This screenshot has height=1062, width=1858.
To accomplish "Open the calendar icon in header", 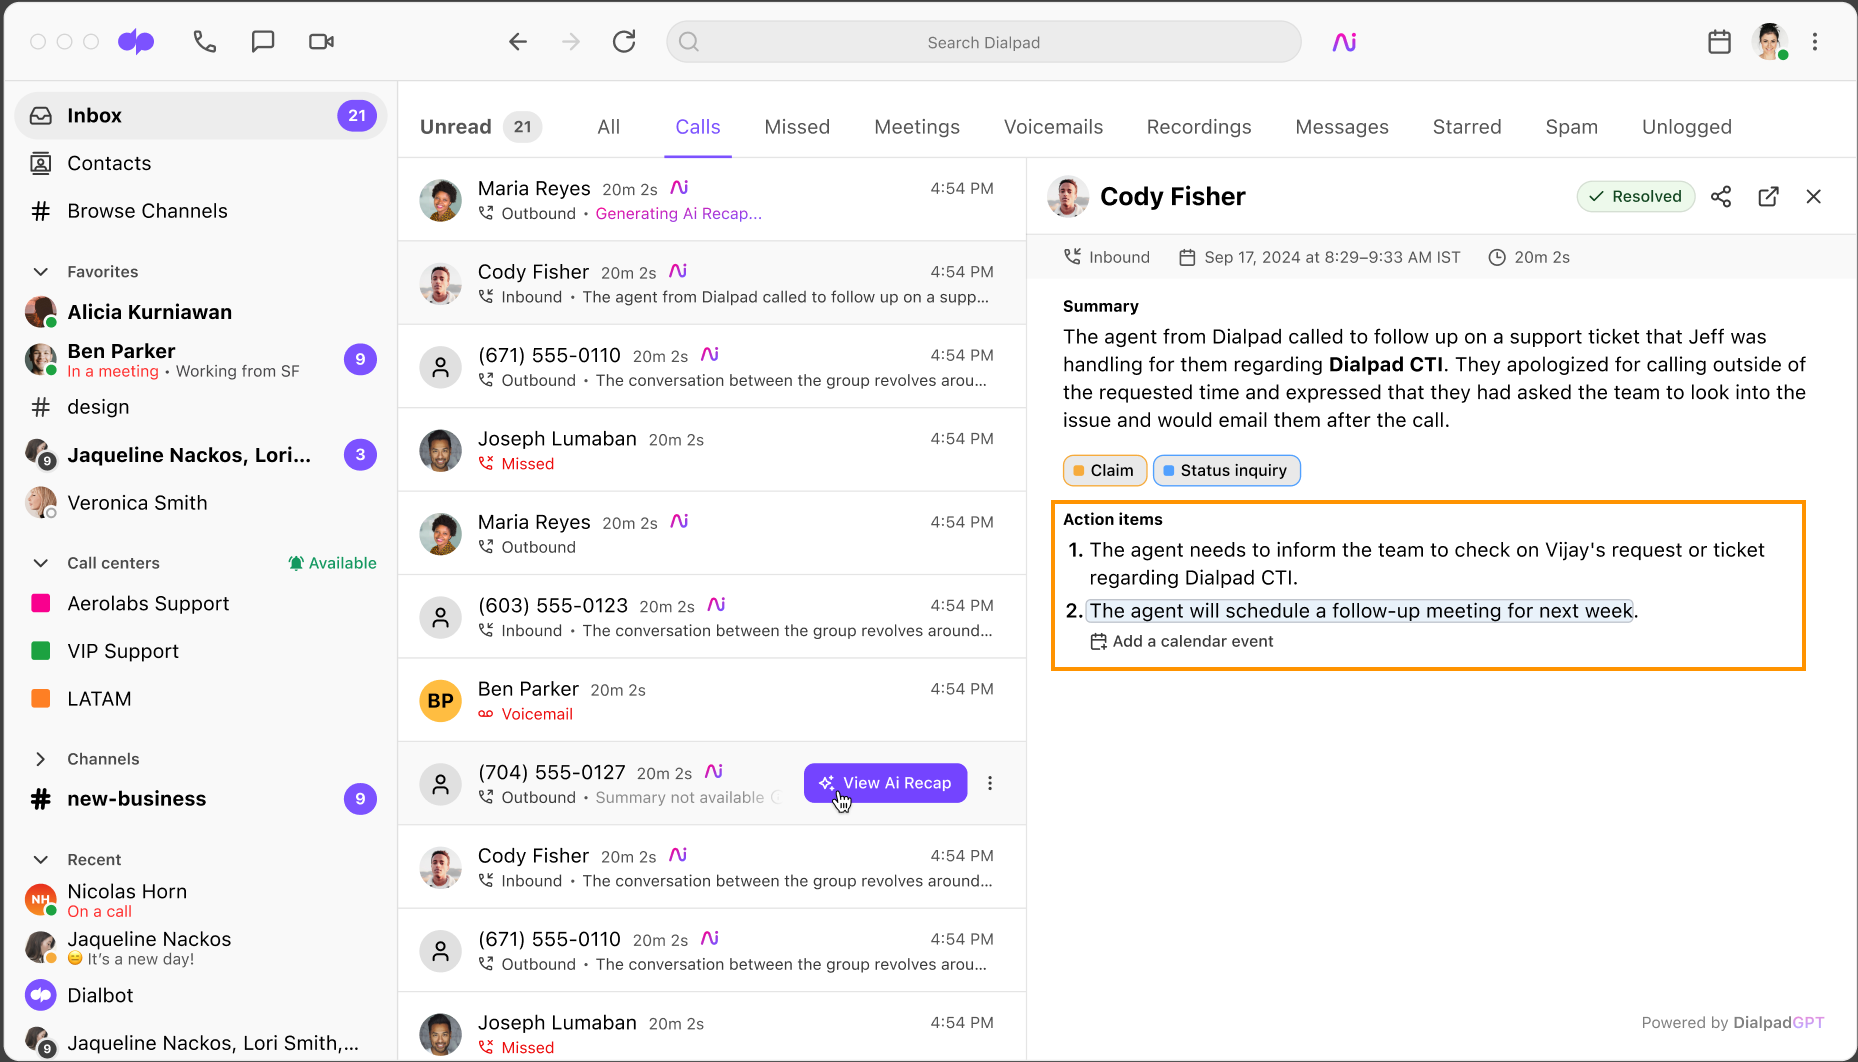I will point(1719,42).
